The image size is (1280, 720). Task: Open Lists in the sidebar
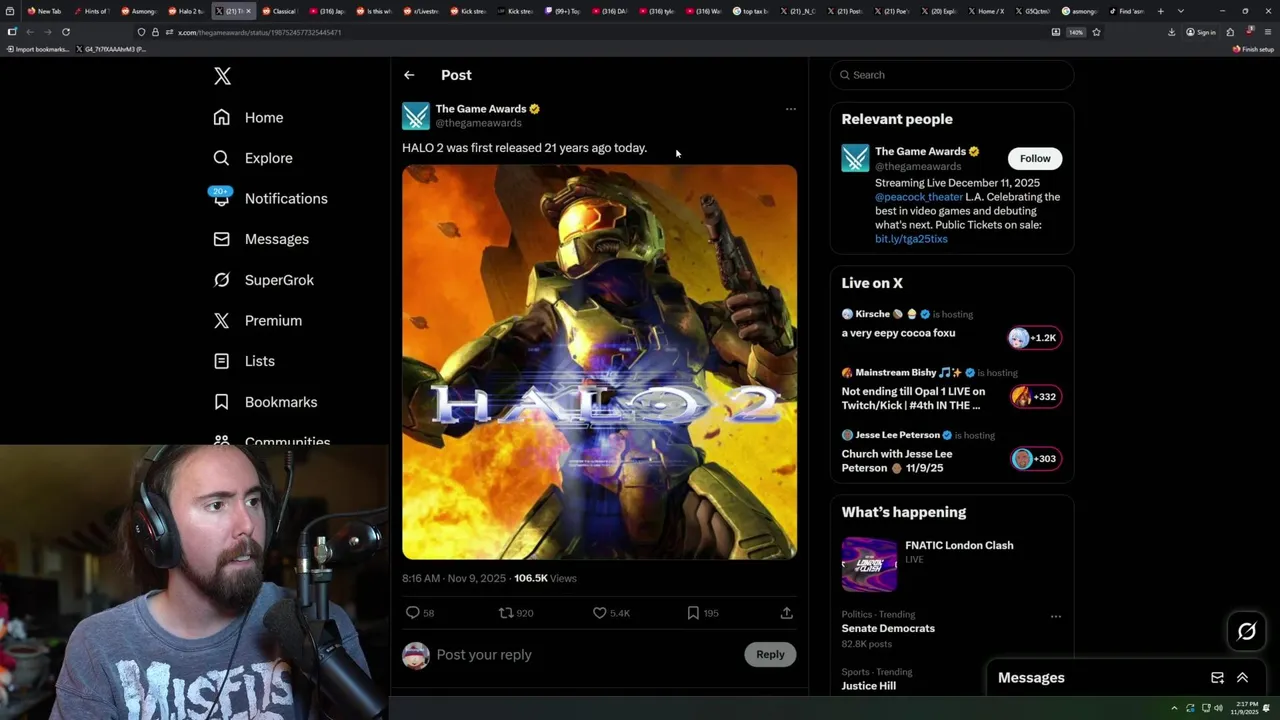(x=244, y=361)
